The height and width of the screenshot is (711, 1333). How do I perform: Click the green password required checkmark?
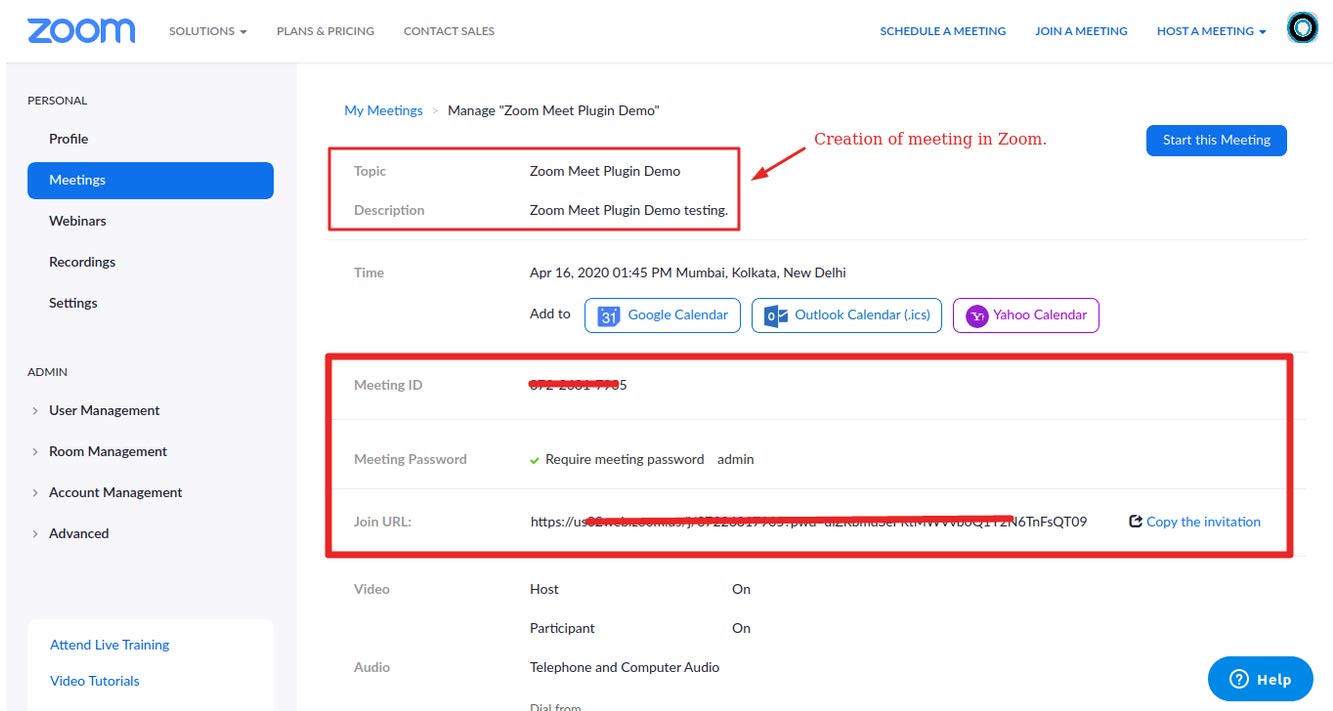tap(535, 460)
